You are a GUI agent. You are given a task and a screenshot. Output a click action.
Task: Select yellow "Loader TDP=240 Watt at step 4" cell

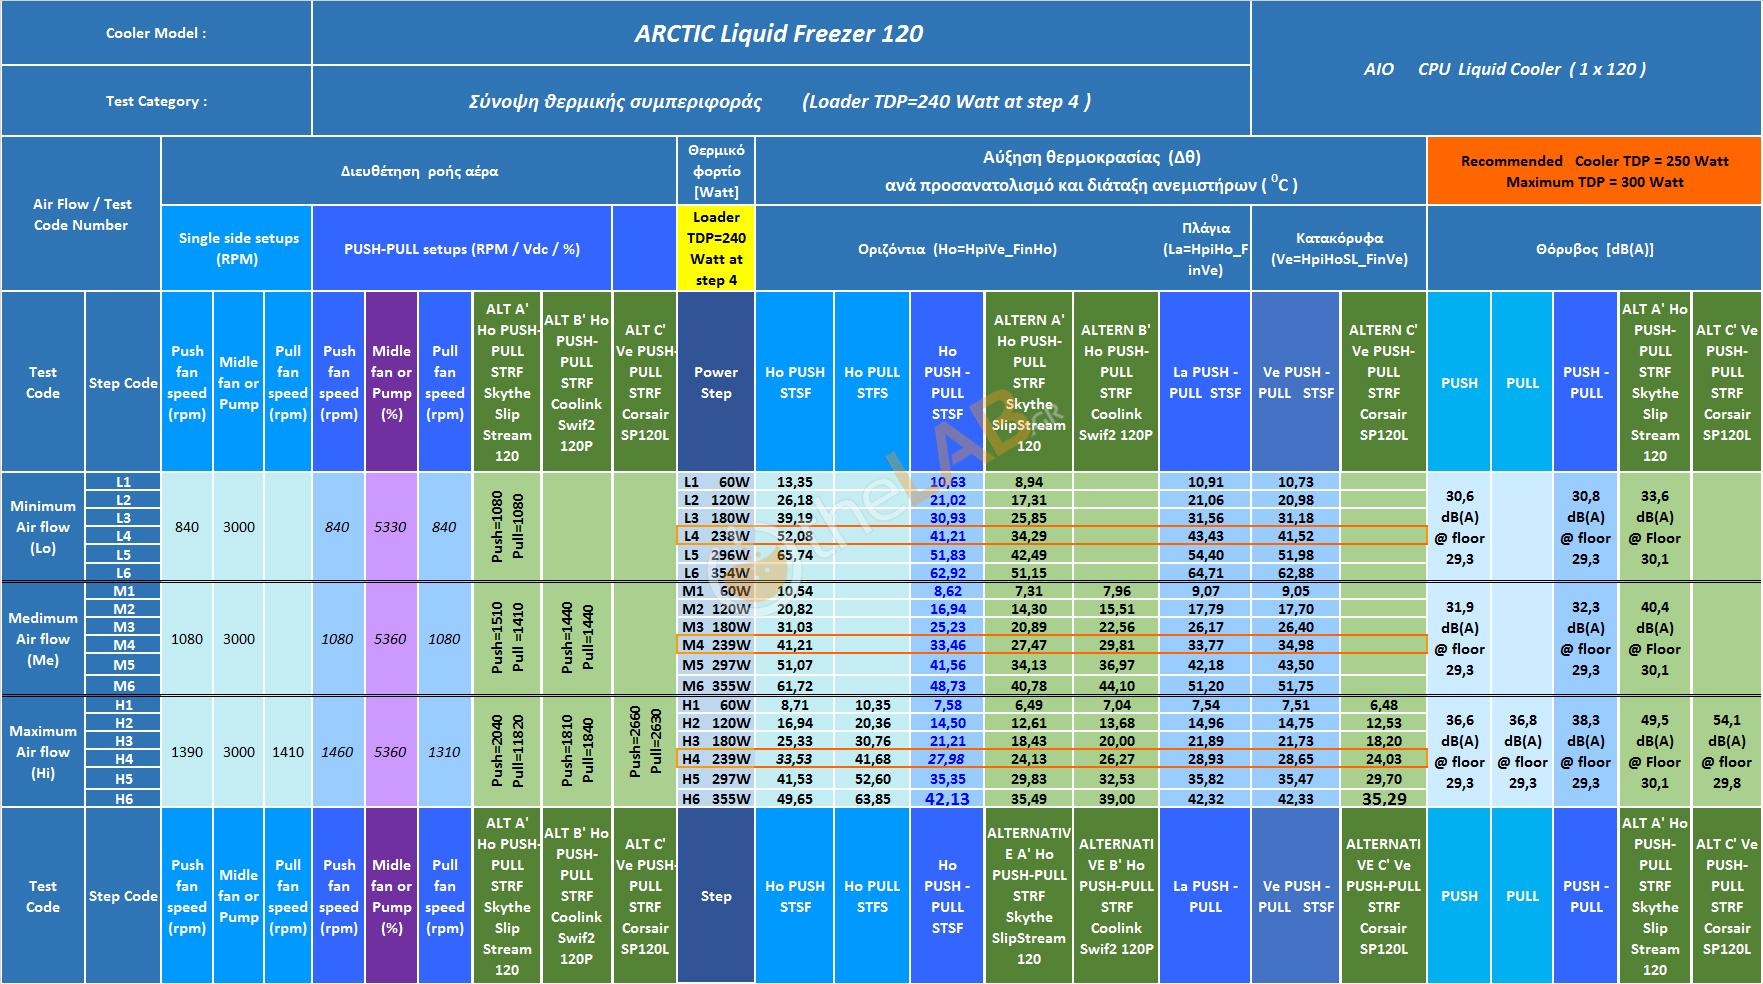click(x=716, y=248)
